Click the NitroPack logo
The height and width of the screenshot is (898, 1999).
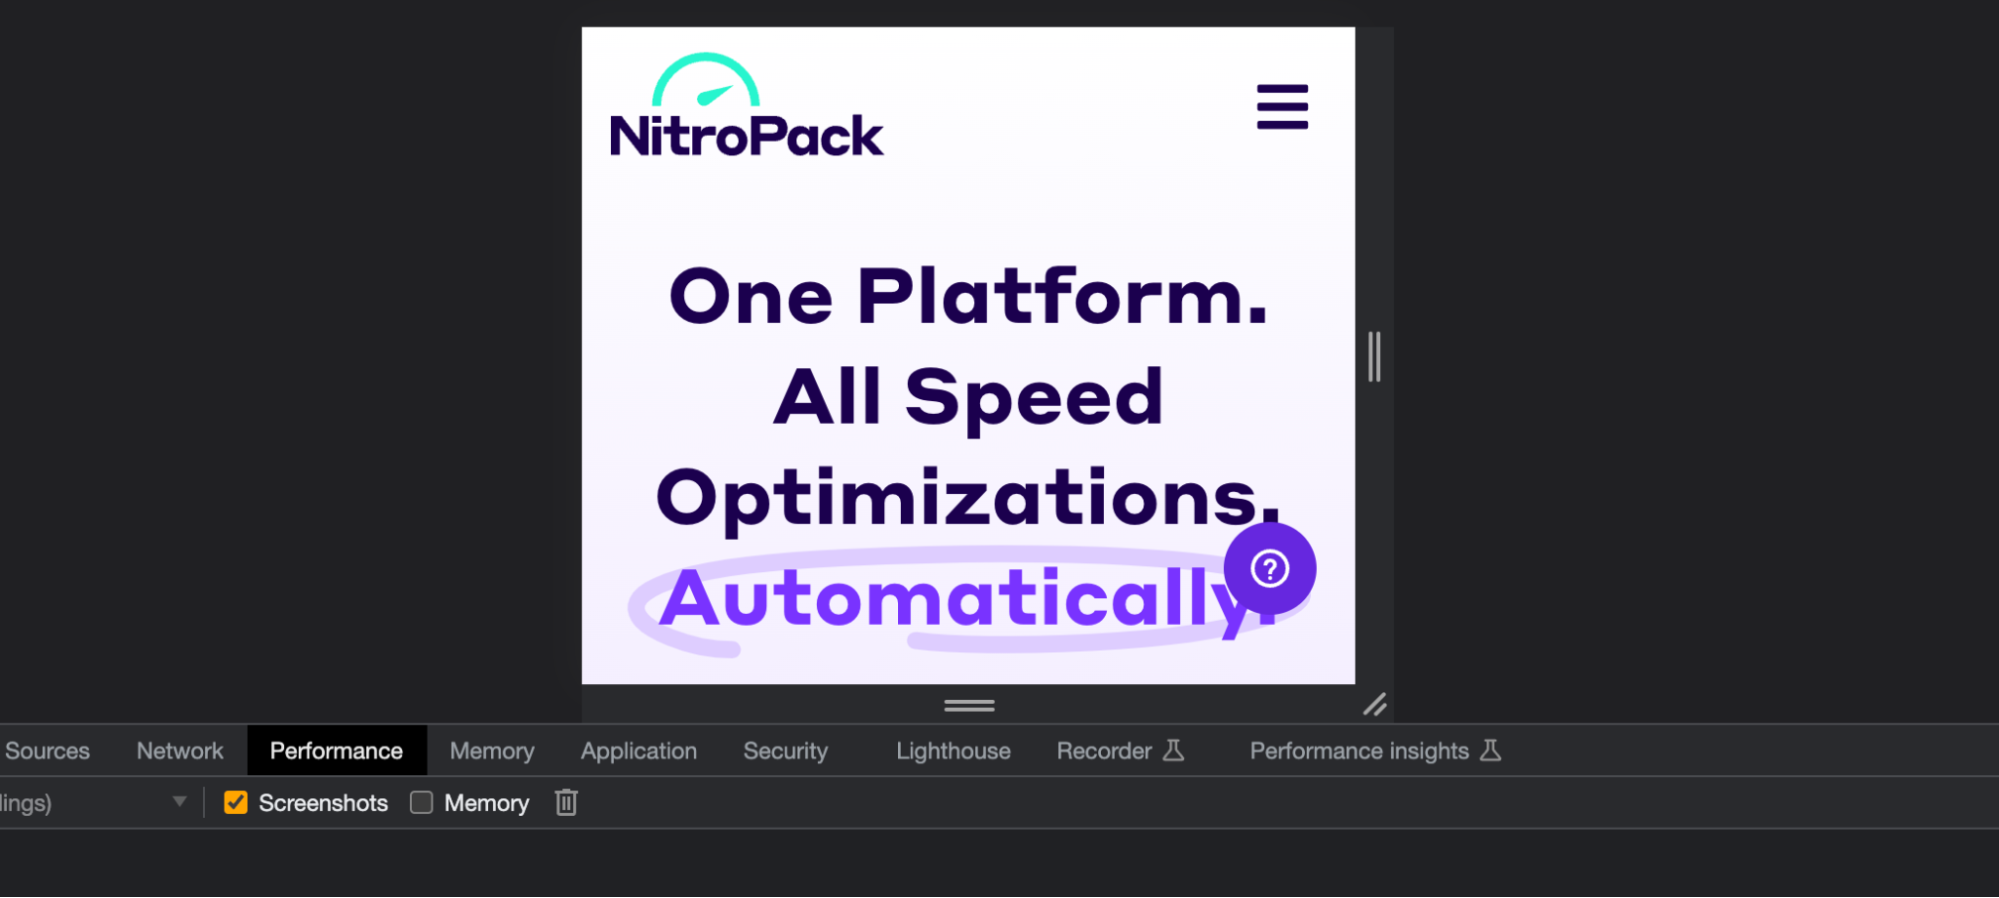[746, 106]
